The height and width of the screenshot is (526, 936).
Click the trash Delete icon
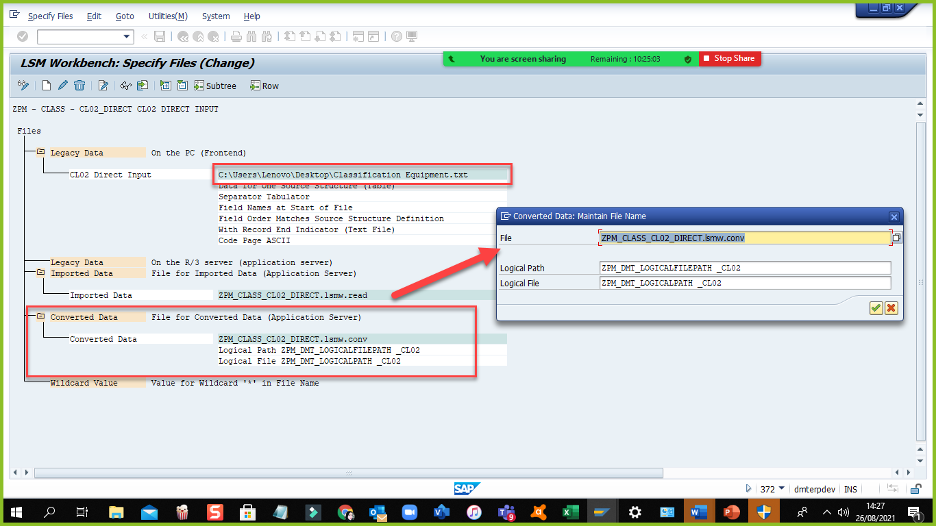coord(79,86)
